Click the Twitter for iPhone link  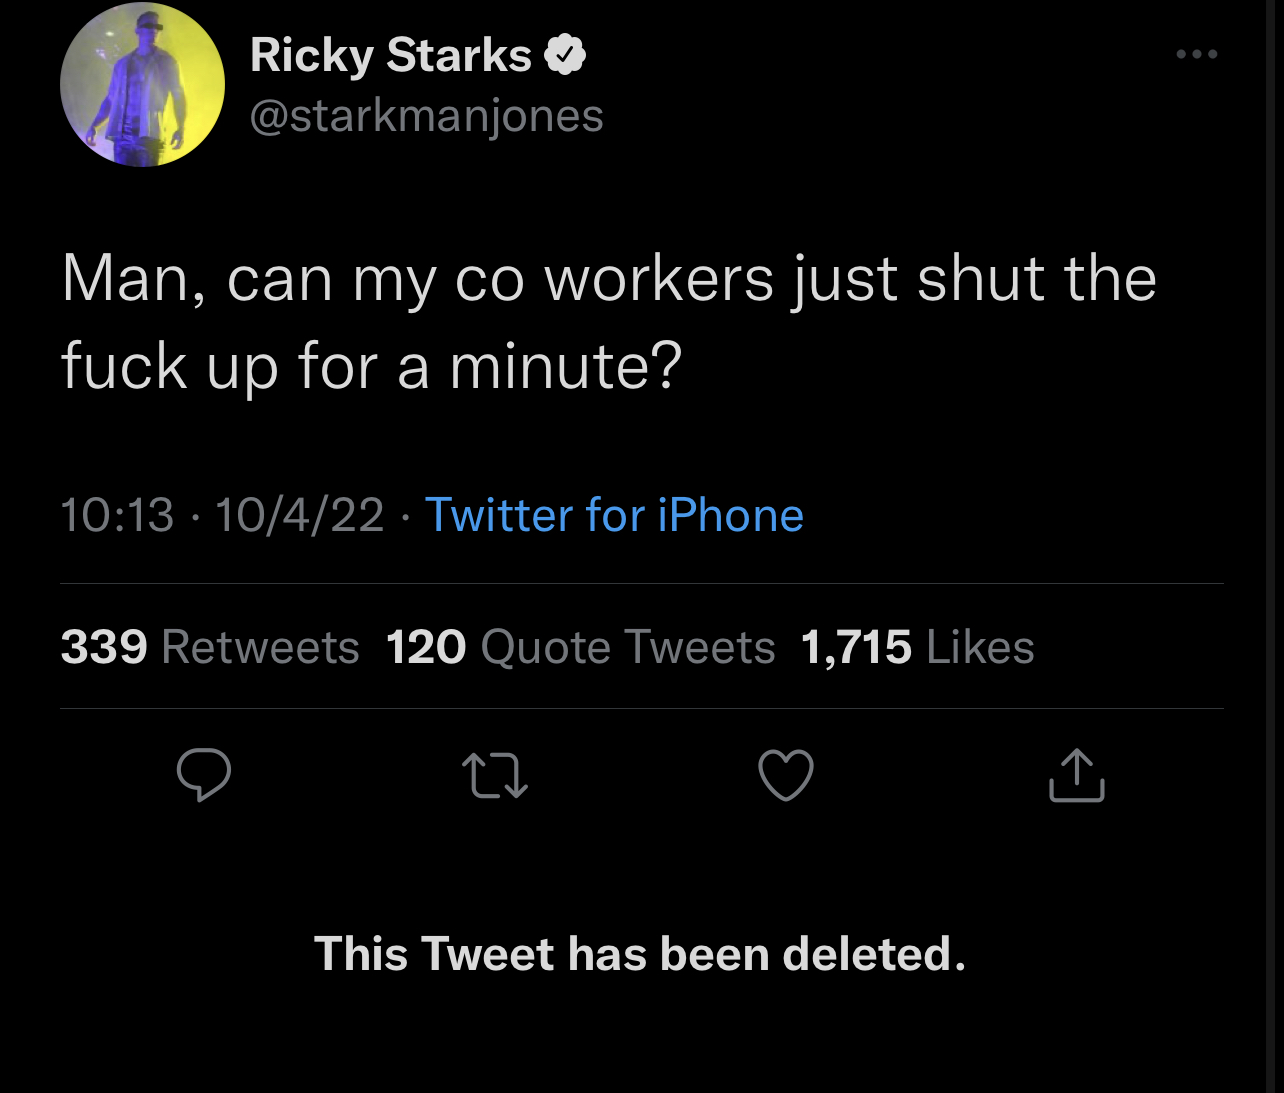614,515
